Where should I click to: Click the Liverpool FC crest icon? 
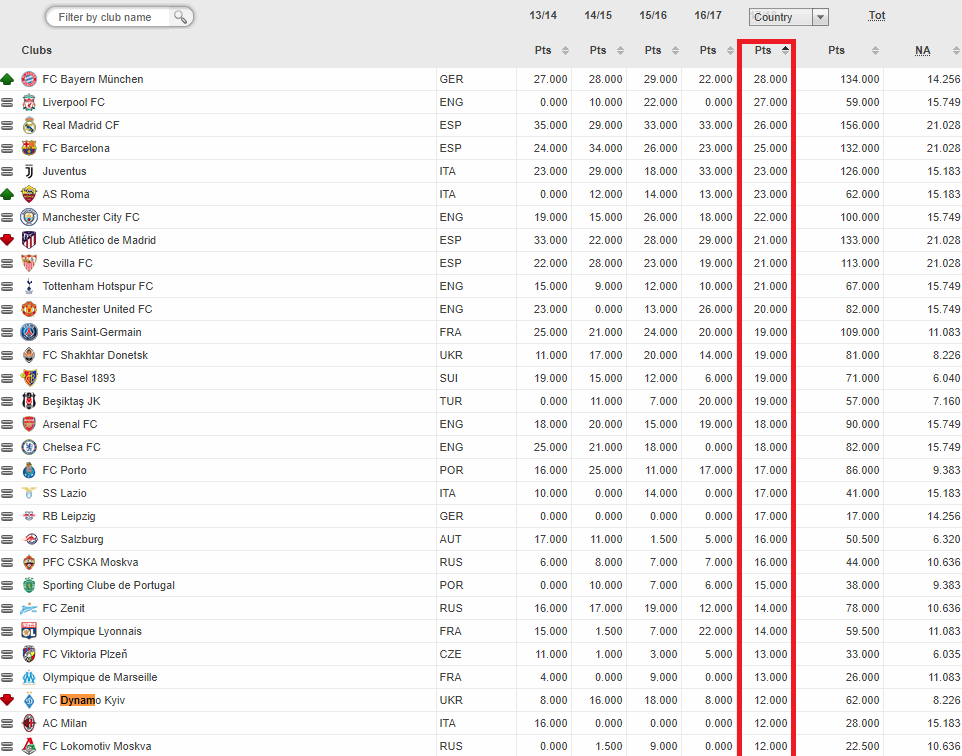(x=29, y=102)
